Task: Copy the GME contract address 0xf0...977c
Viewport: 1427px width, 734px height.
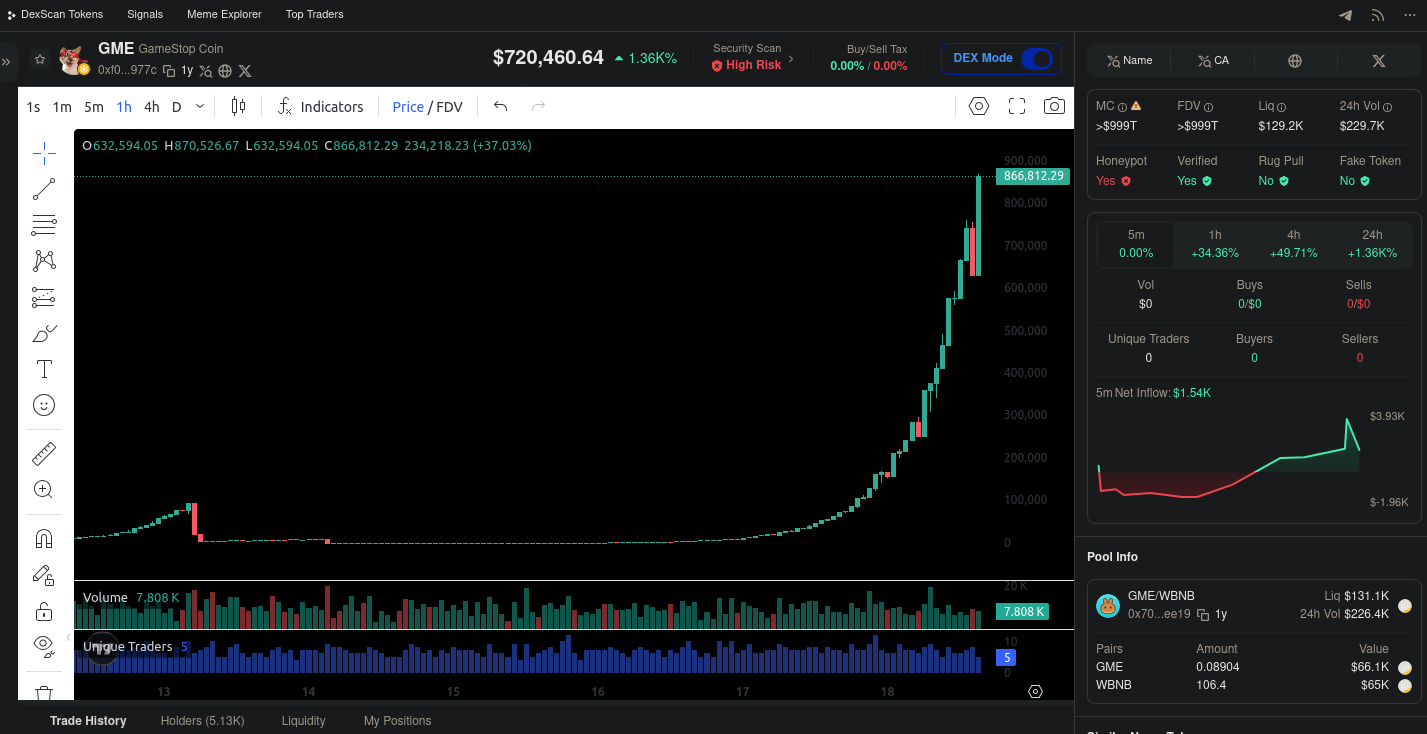Action: 169,71
